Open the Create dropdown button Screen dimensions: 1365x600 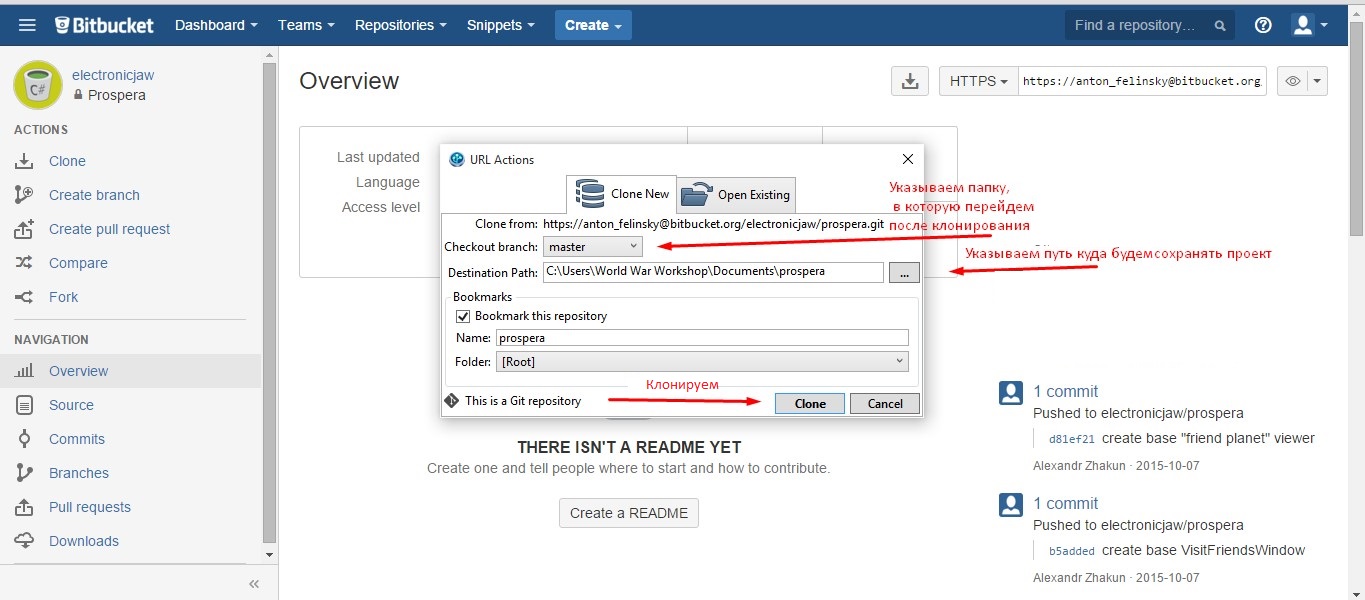[x=593, y=25]
